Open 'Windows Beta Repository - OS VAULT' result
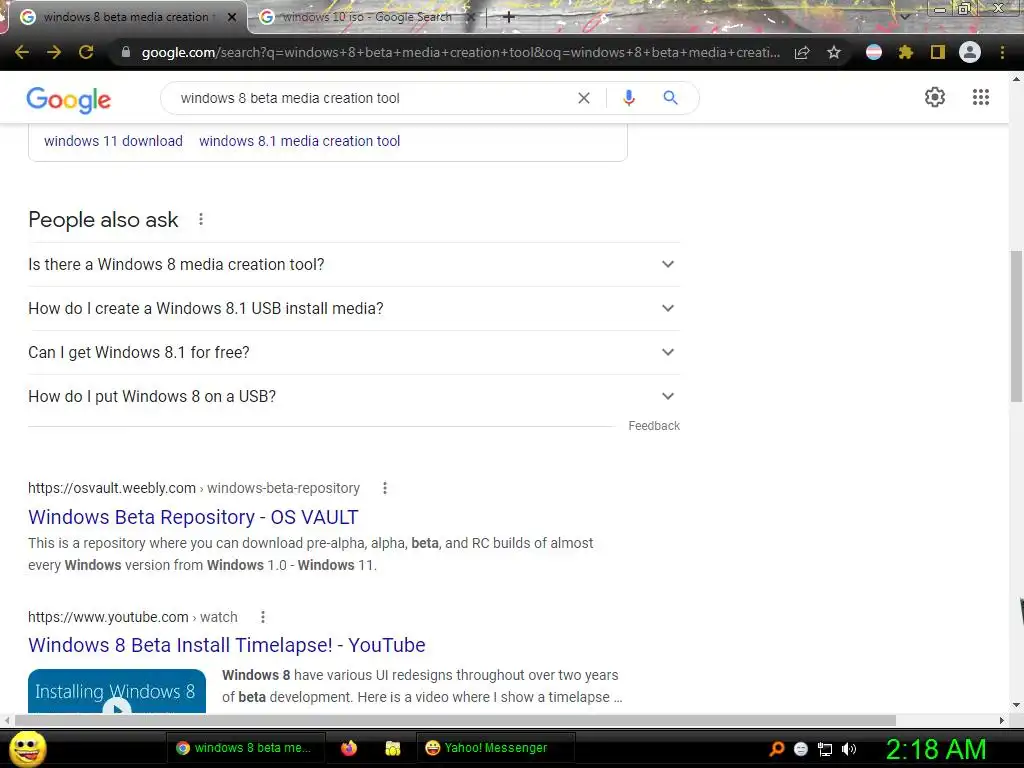Screen dimensions: 1024x768 pyautogui.click(x=193, y=517)
